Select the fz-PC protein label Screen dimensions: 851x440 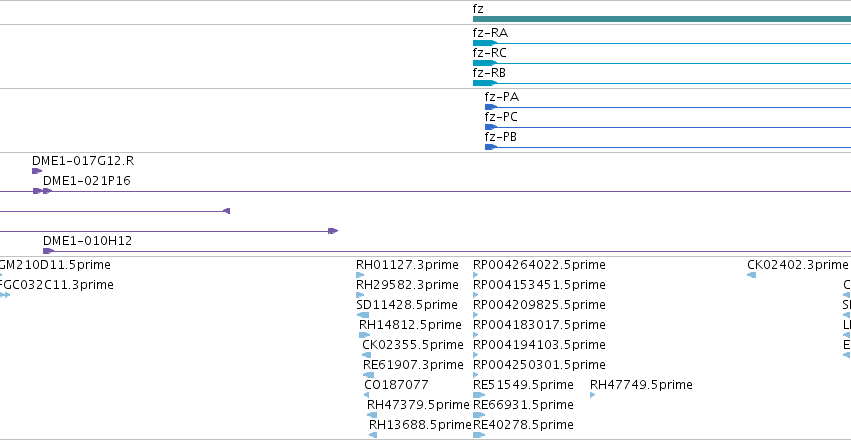(x=501, y=117)
